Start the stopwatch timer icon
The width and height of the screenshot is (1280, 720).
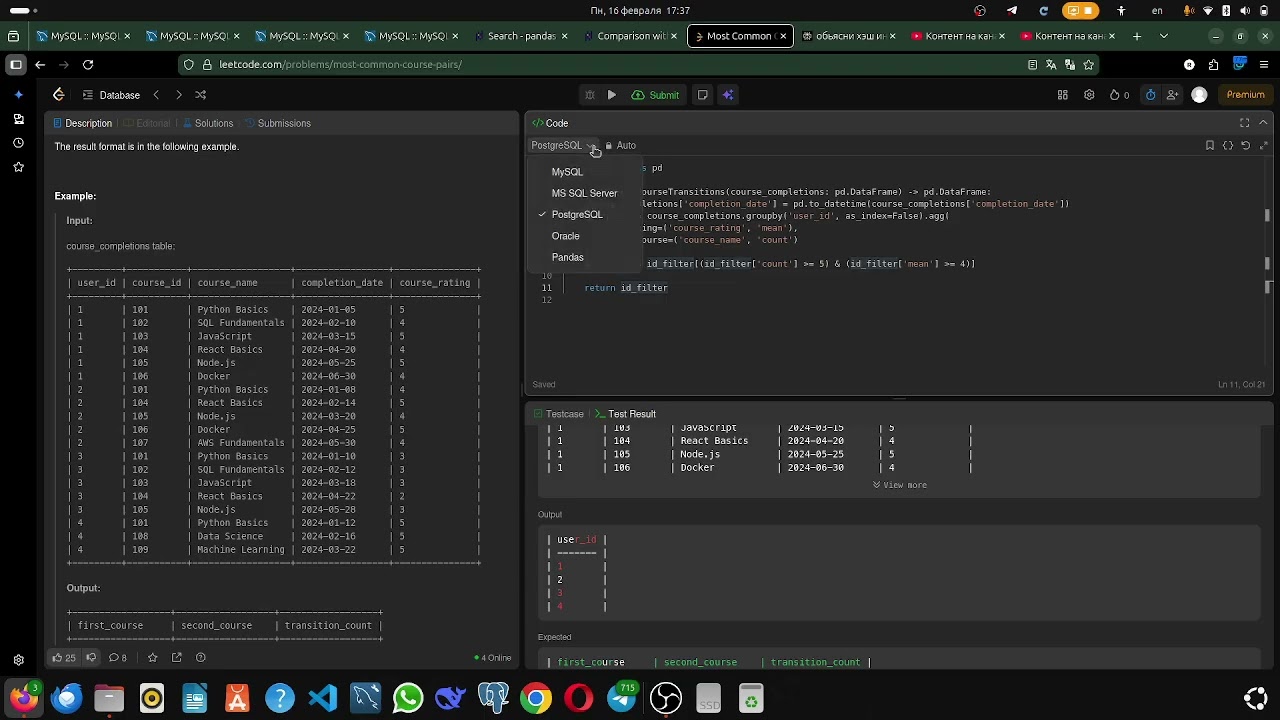1150,95
